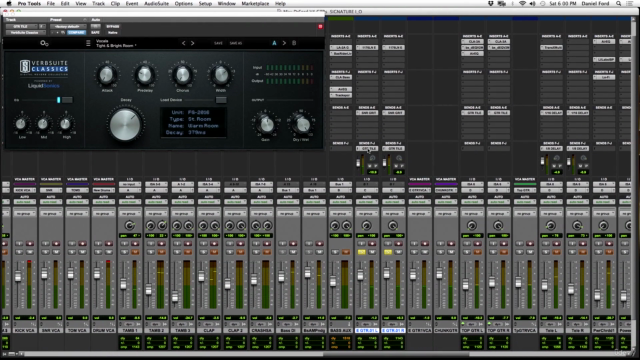Click the BASS AUX volume fader
Viewport: 640px width, 360px height.
pyautogui.click(x=333, y=281)
